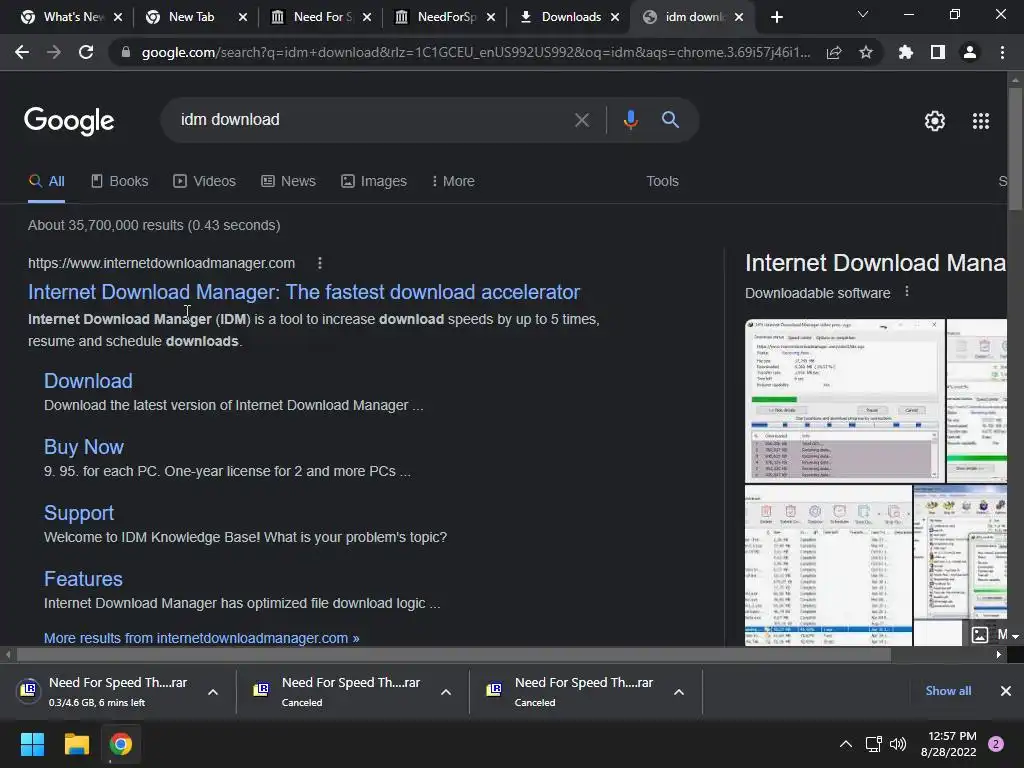Click the address bar URL
The image size is (1024, 768).
point(475,52)
